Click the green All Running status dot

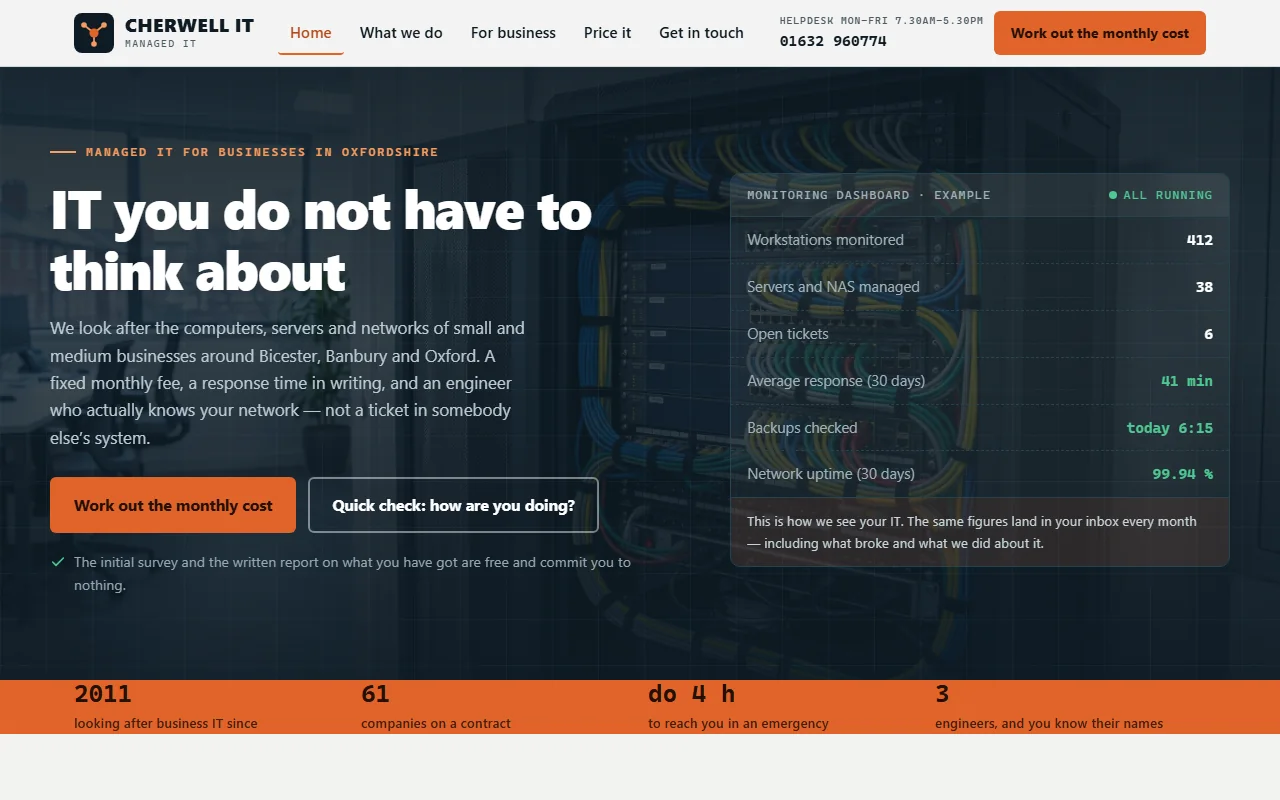(1113, 195)
